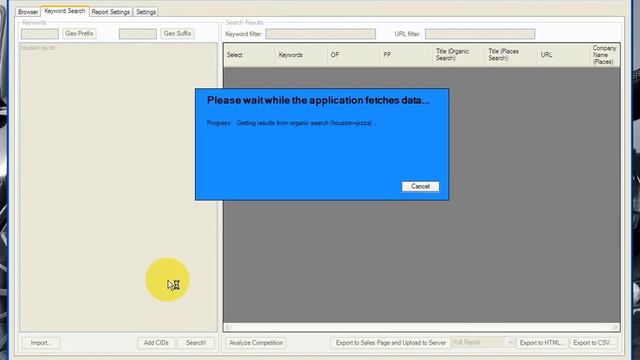The image size is (640, 360).
Task: Sort by the Keywords column header
Action: pyautogui.click(x=301, y=55)
